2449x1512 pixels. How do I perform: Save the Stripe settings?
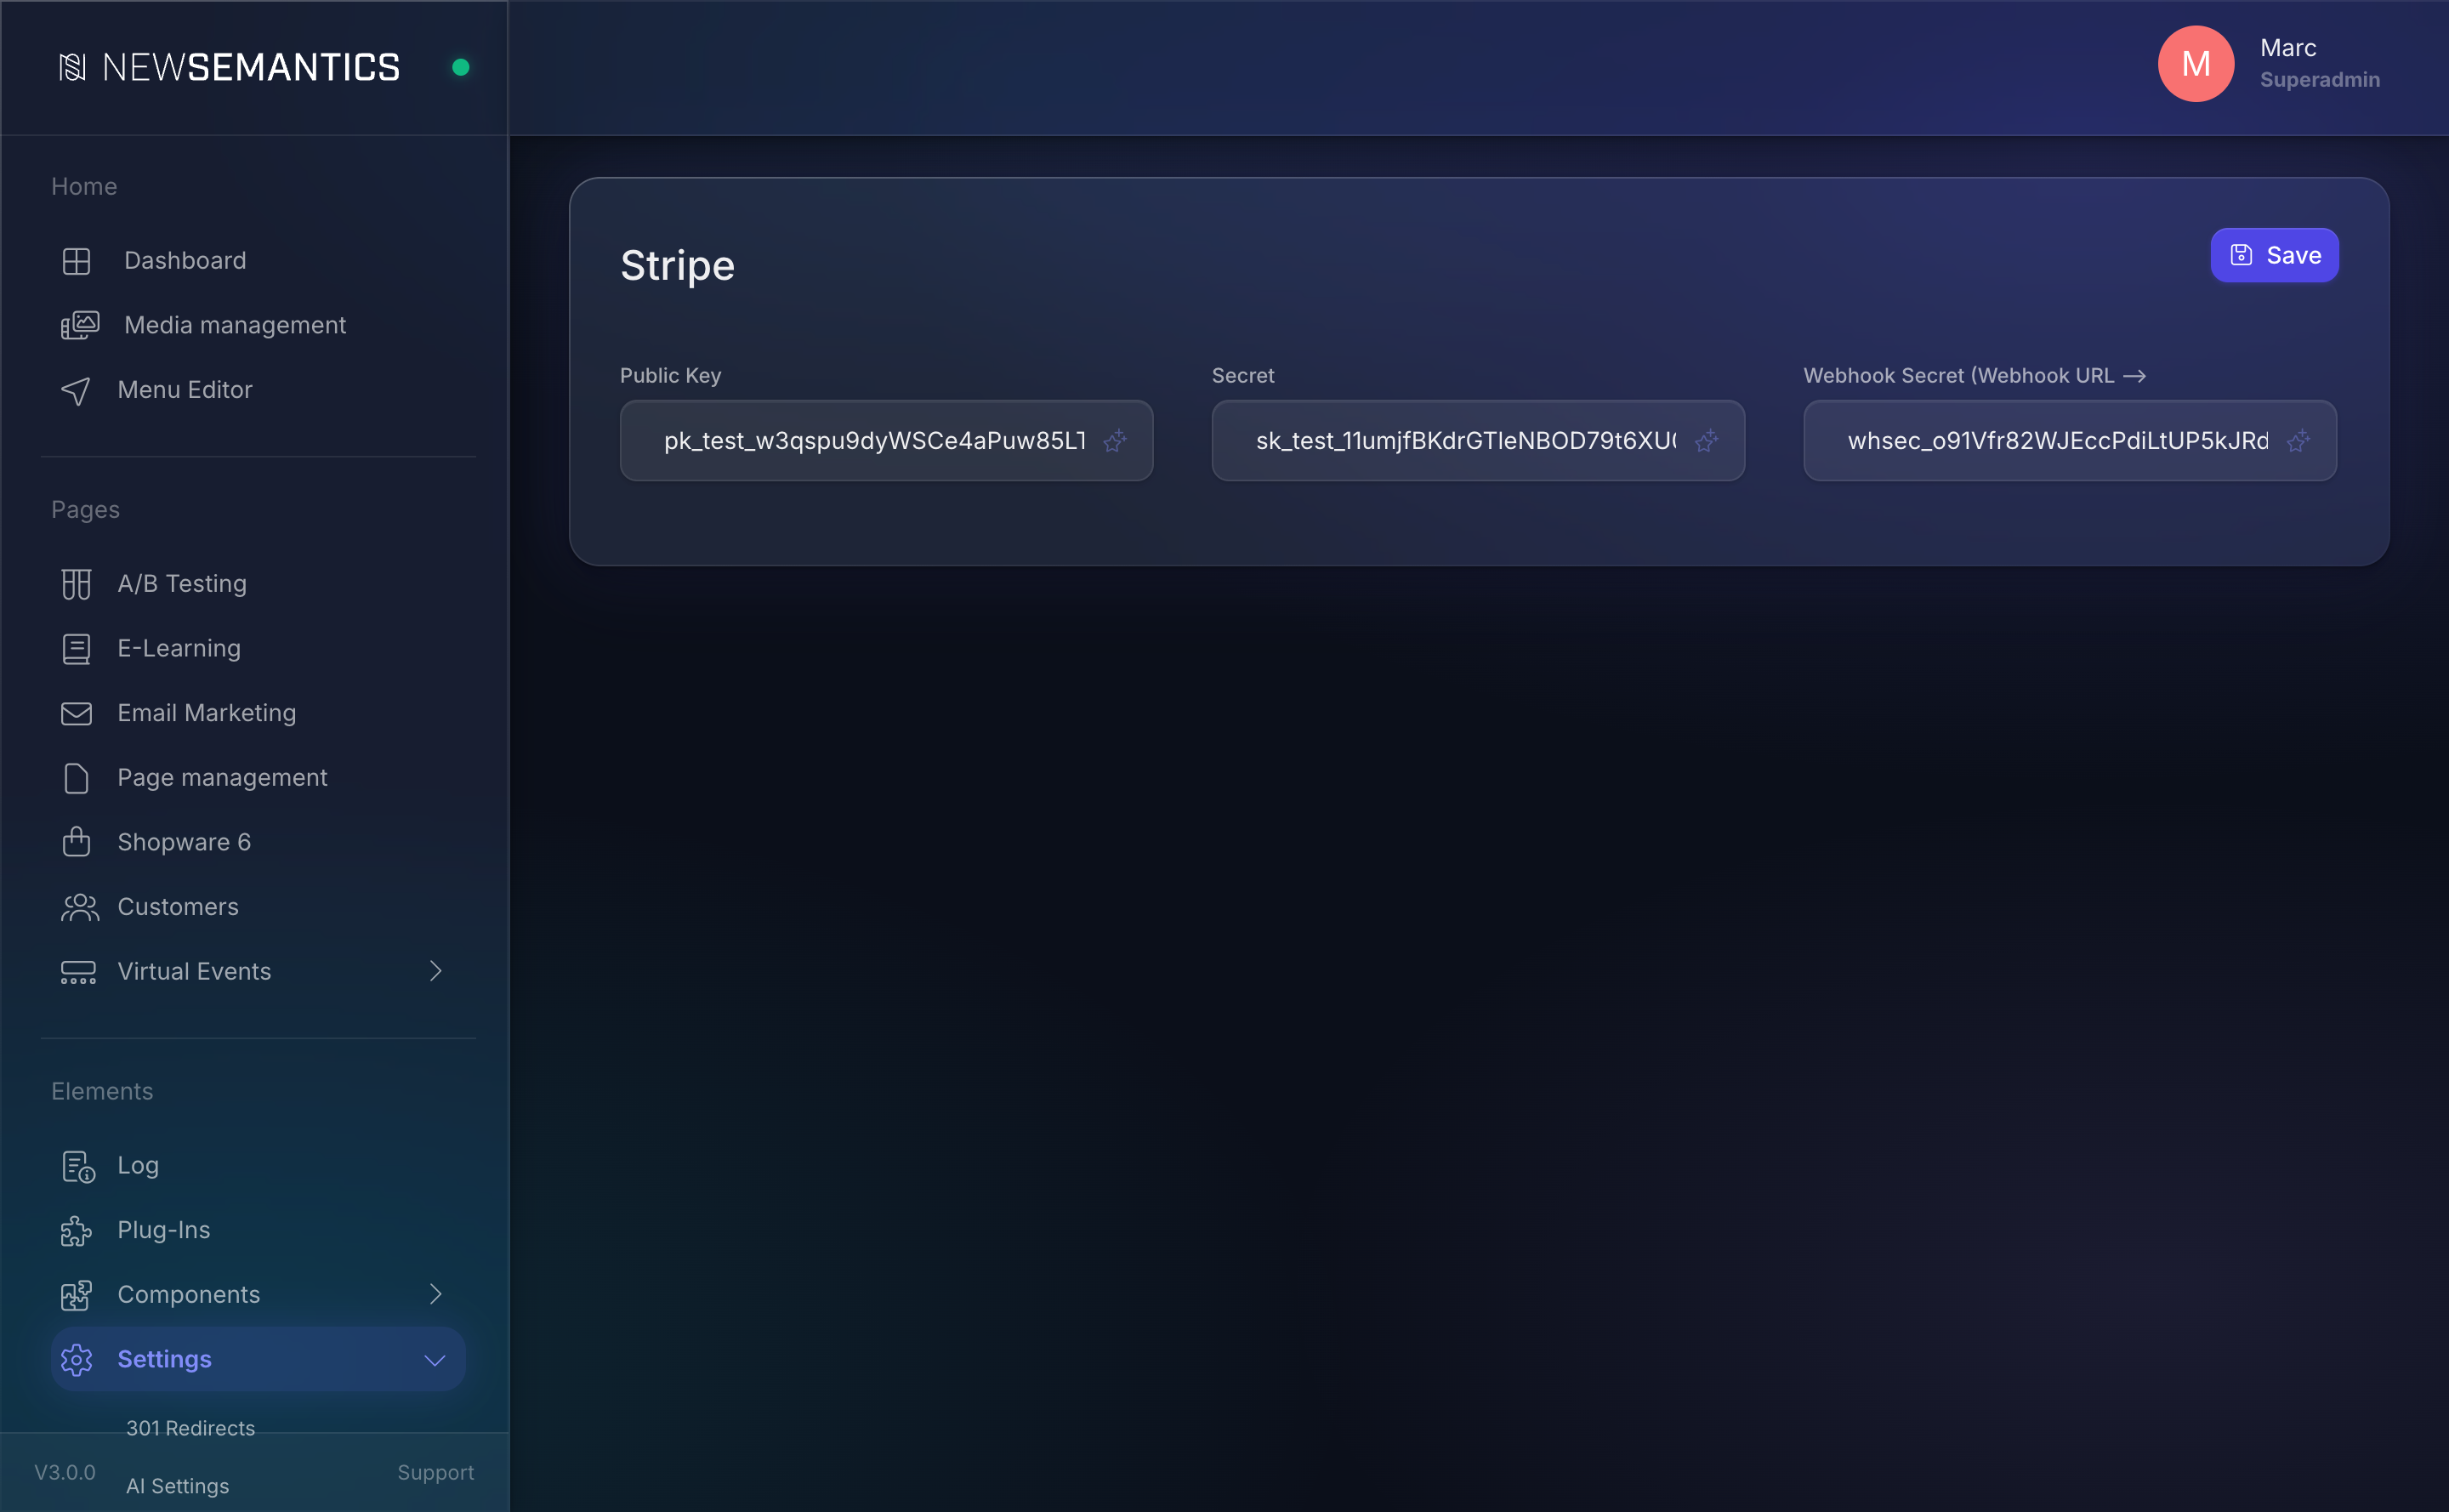pos(2274,255)
